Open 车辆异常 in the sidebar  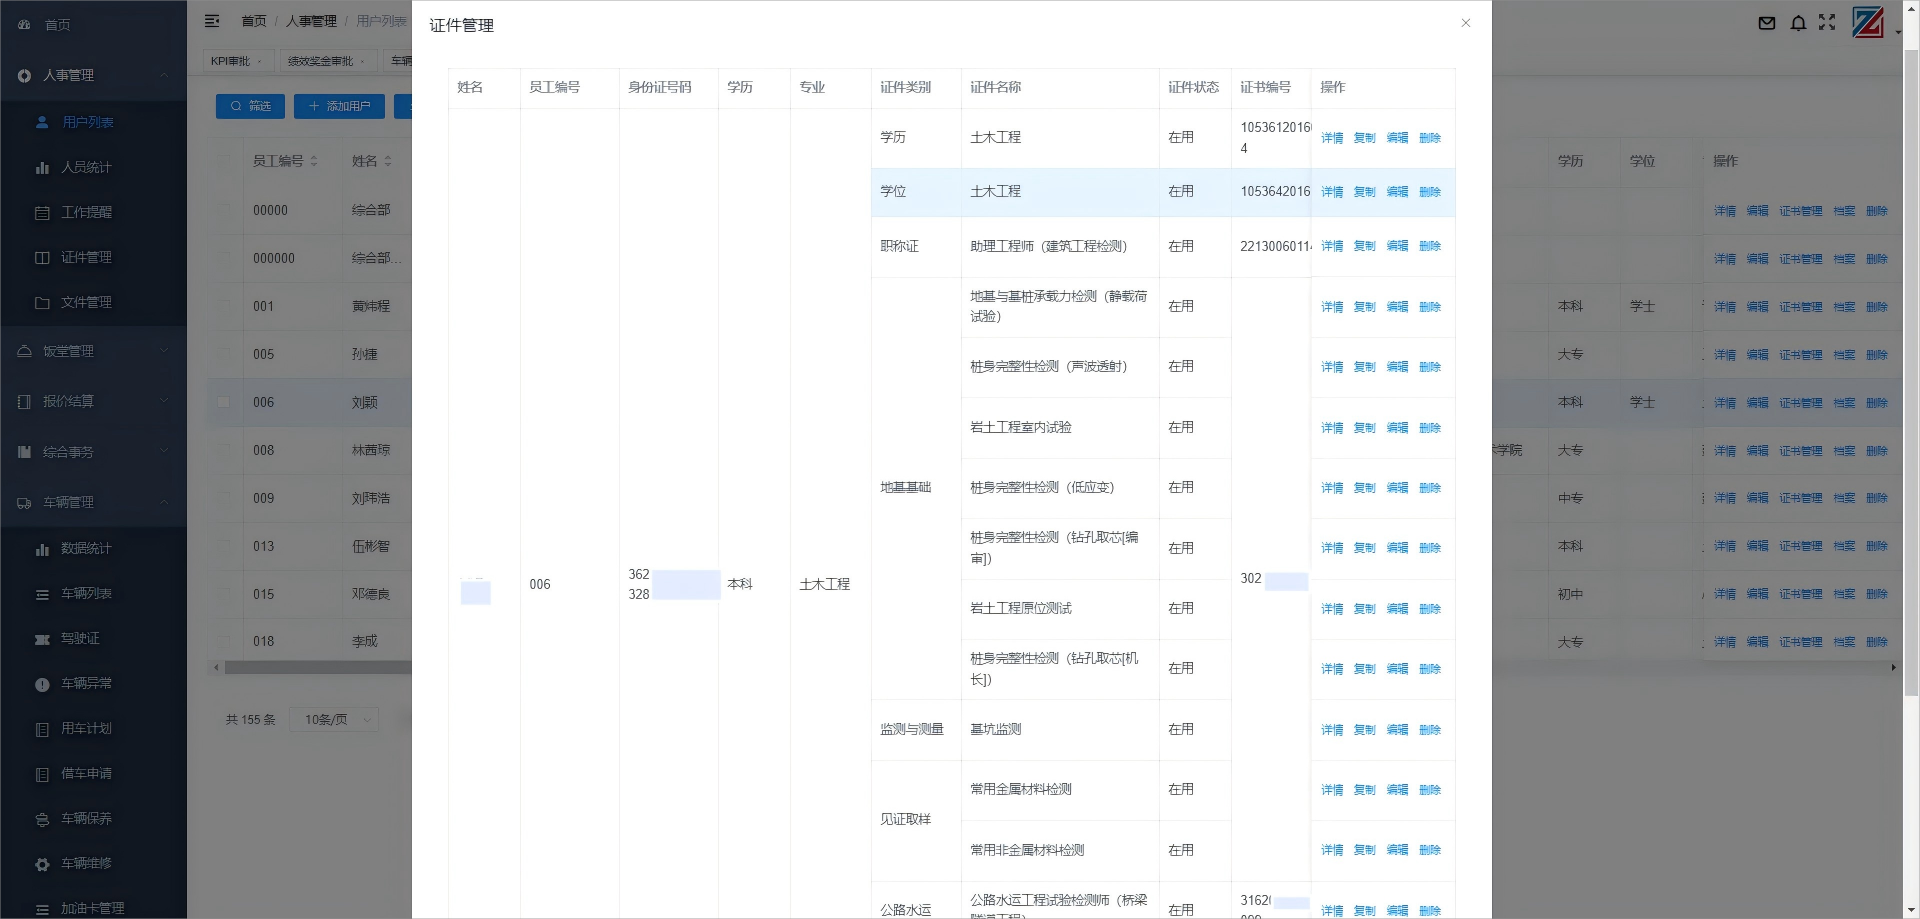(x=85, y=683)
